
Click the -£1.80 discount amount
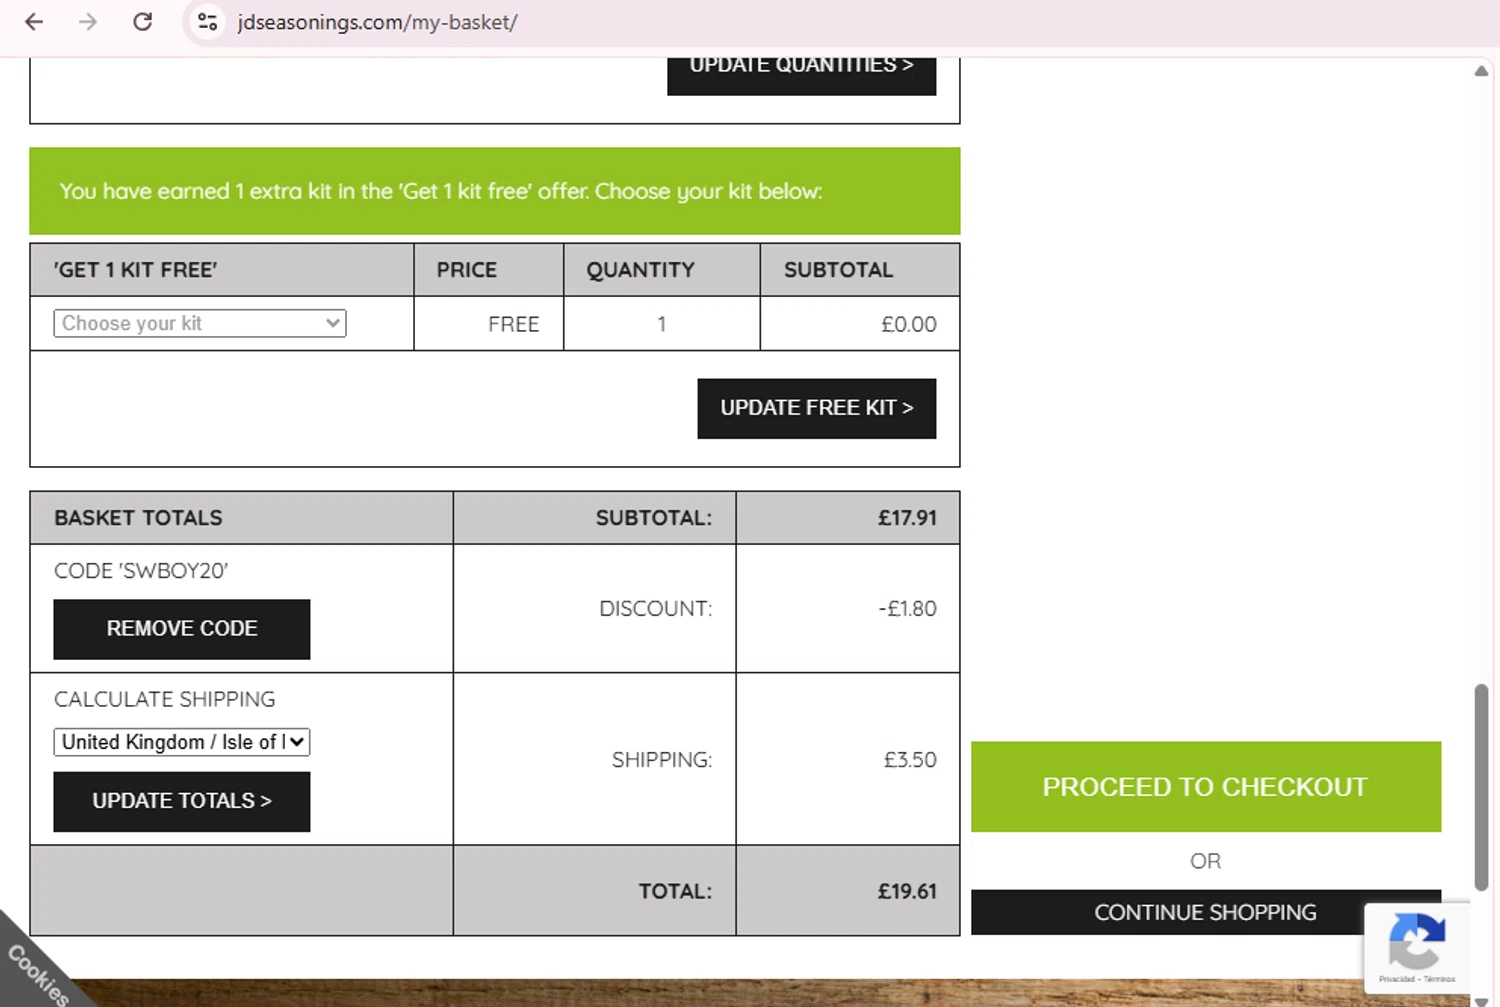pyautogui.click(x=908, y=609)
